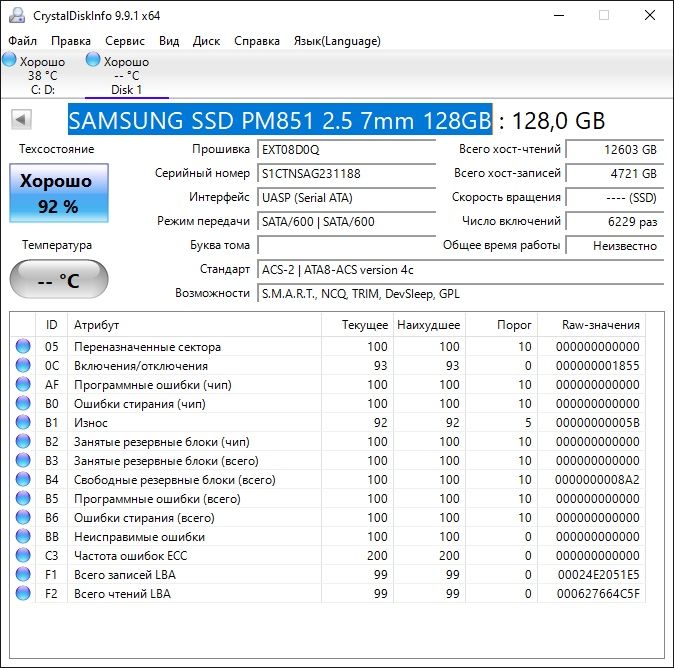674x668 pixels.
Task: Click total host reads value 12603 GB
Action: pyautogui.click(x=615, y=150)
